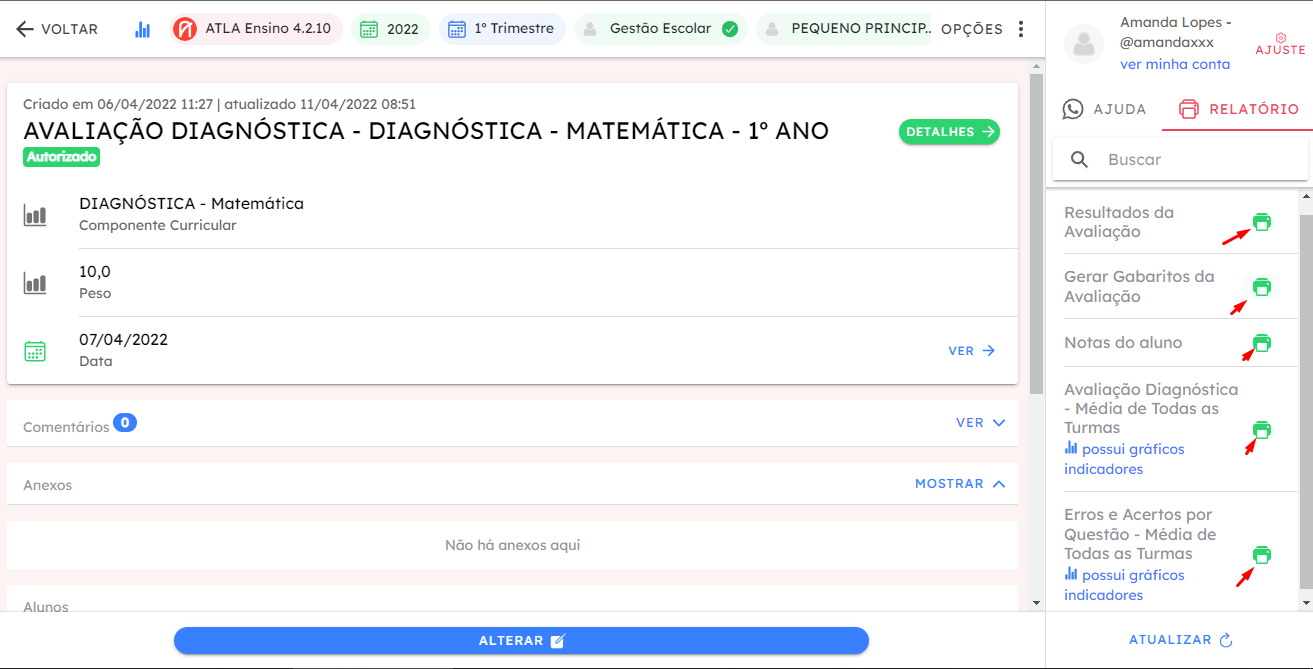Screen dimensions: 1313x669
Task: Click the Resultados da Avaliação label
Action: [x=1119, y=222]
